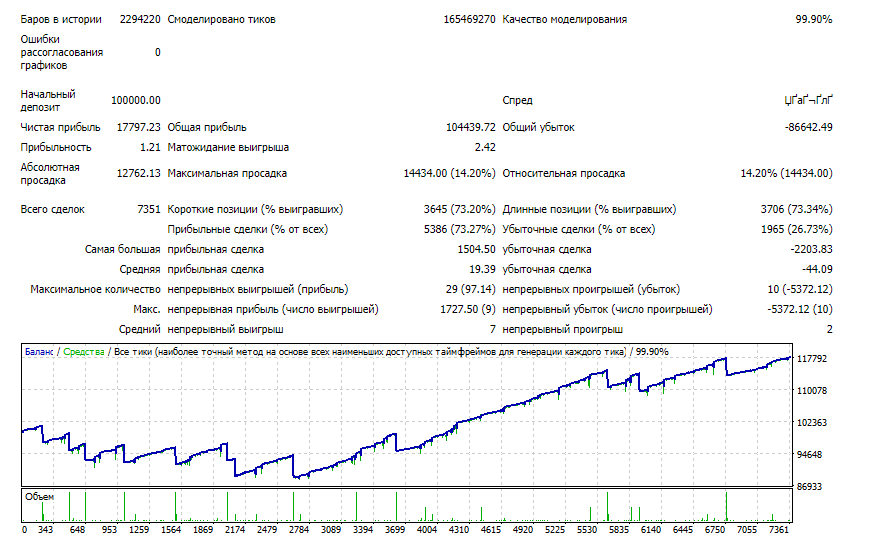The width and height of the screenshot is (882, 539).
Task: Click x-axis trade number 7361
Action: (x=779, y=530)
